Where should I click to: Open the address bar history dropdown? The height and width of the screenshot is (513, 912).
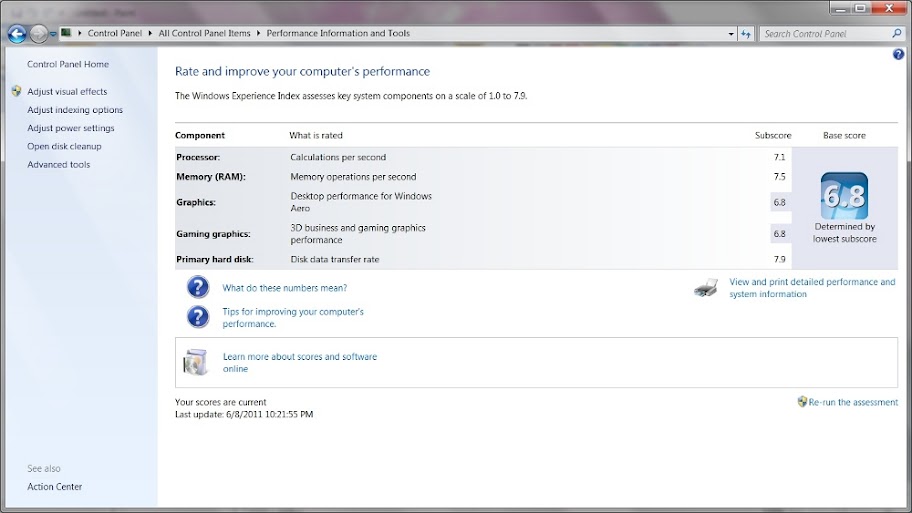pos(731,34)
